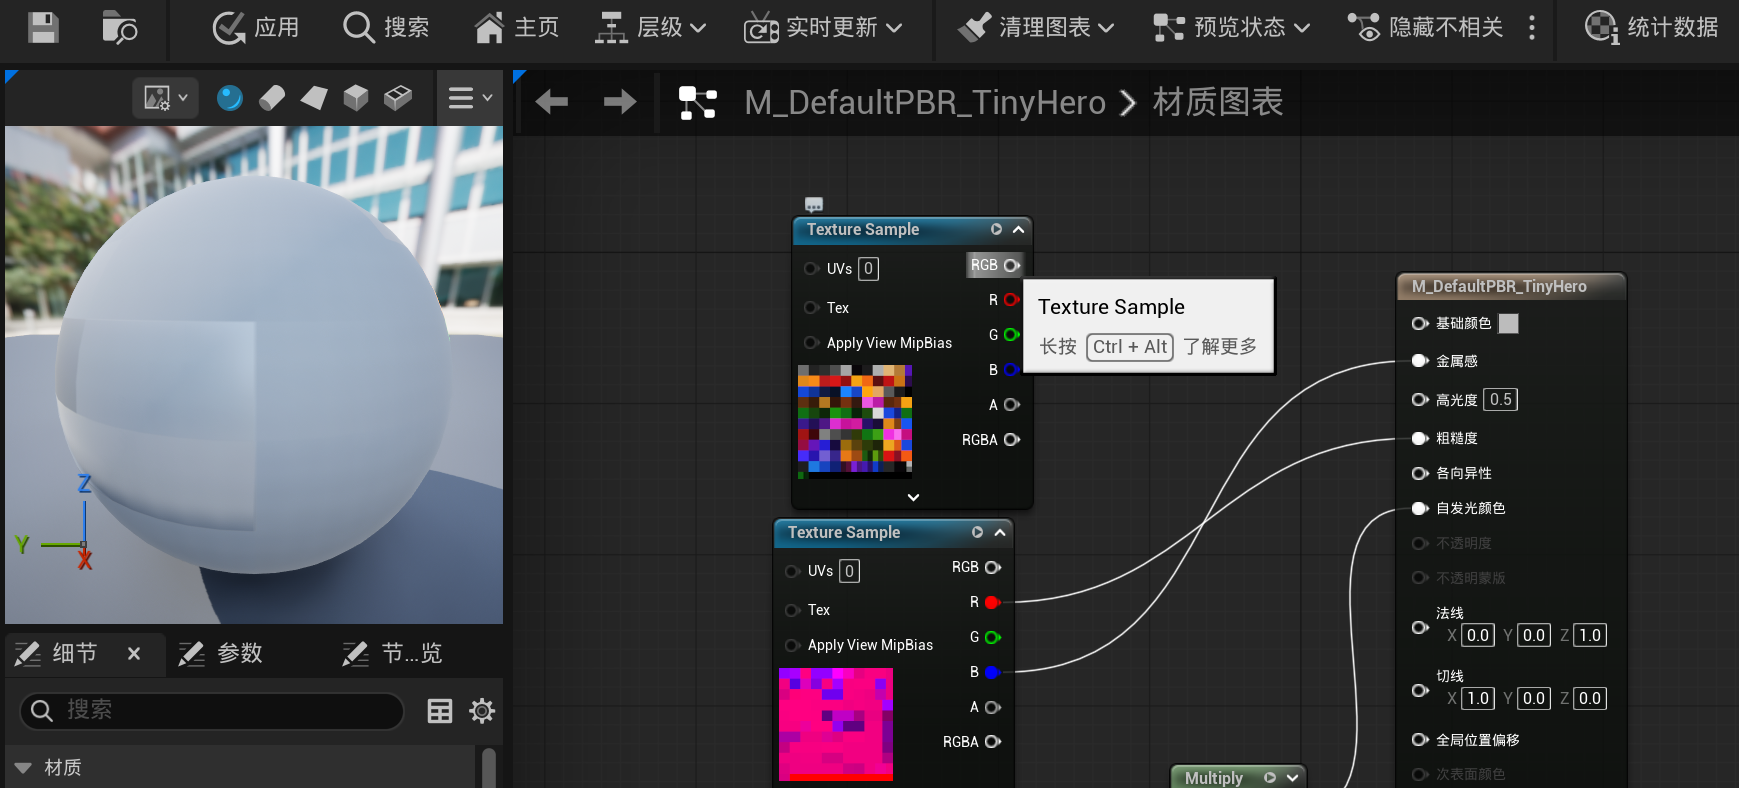The image size is (1739, 788).
Task: Navigate back with the left arrow
Action: (x=552, y=101)
